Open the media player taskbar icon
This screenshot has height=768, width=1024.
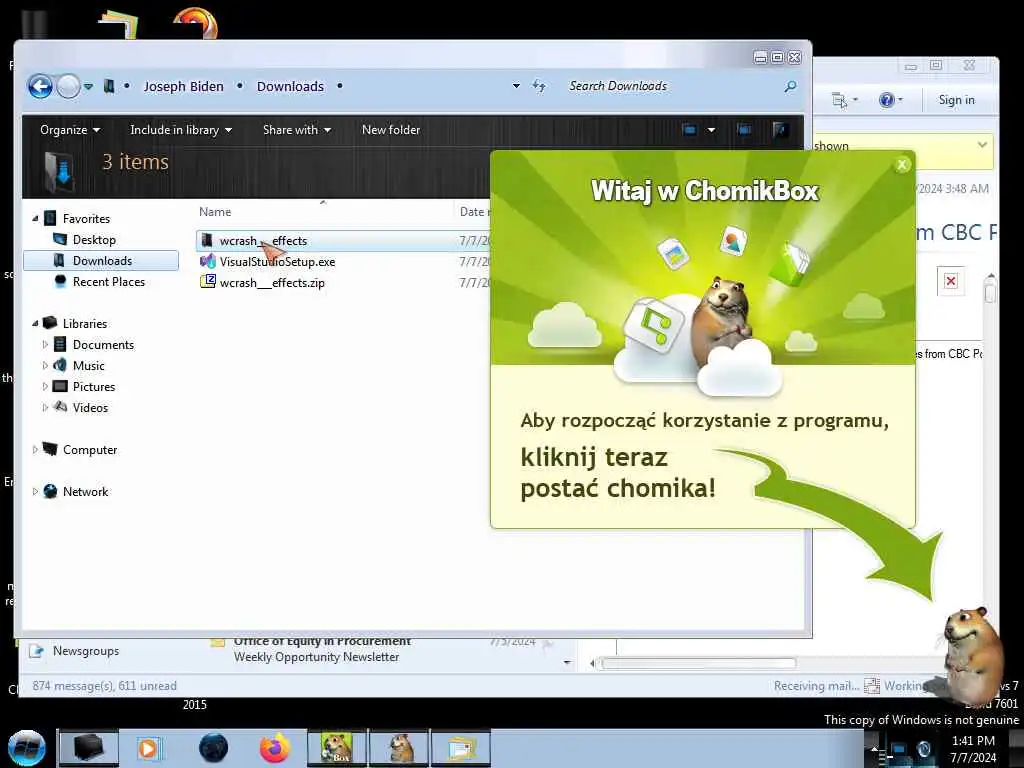149,748
